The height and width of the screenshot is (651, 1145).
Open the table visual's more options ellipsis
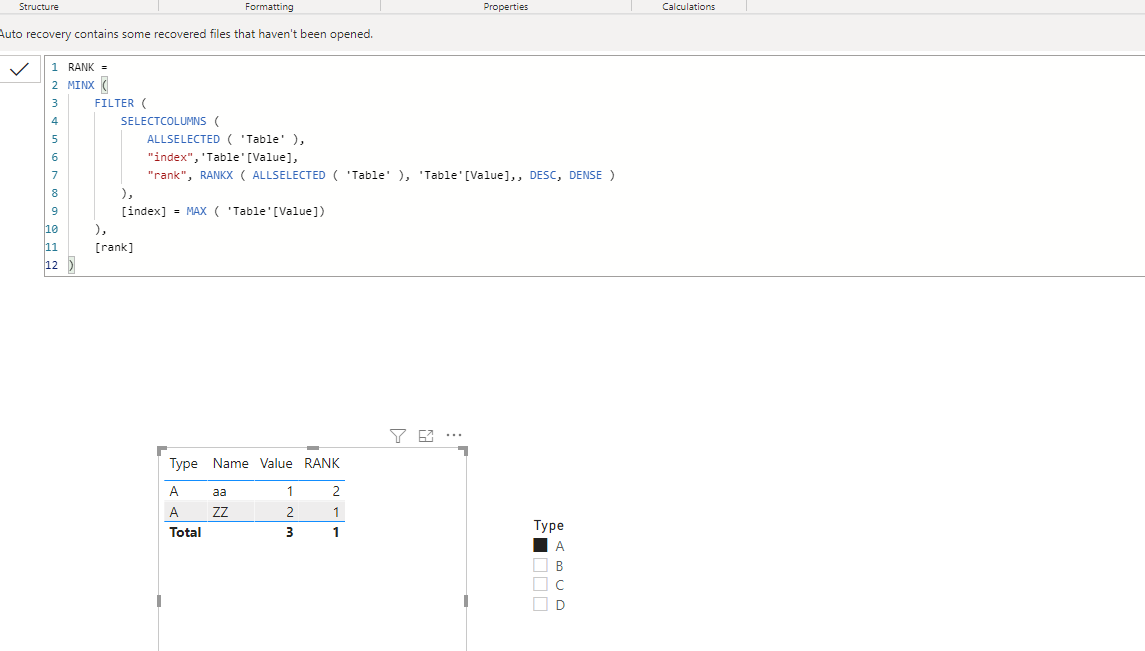(x=454, y=435)
